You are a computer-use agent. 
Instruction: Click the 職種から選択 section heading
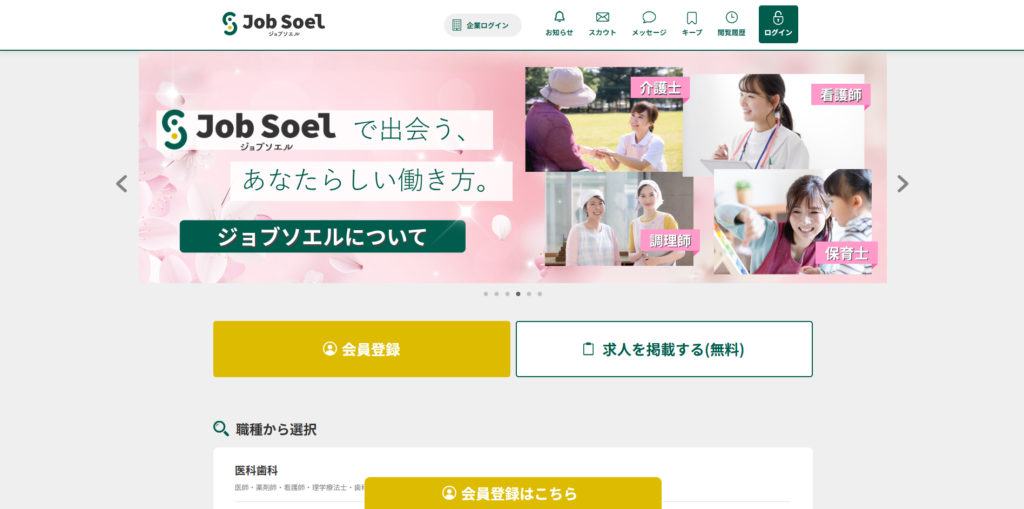[x=276, y=429]
